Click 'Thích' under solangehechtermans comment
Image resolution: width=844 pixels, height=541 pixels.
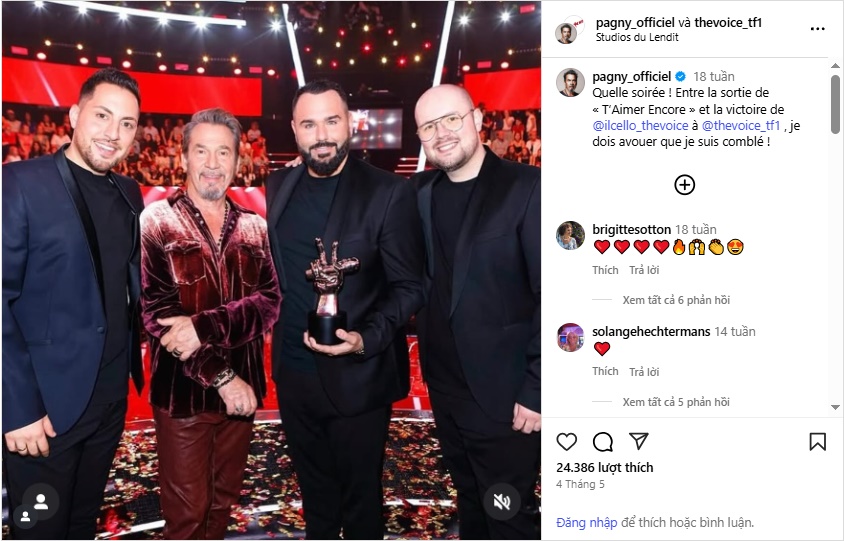click(605, 371)
